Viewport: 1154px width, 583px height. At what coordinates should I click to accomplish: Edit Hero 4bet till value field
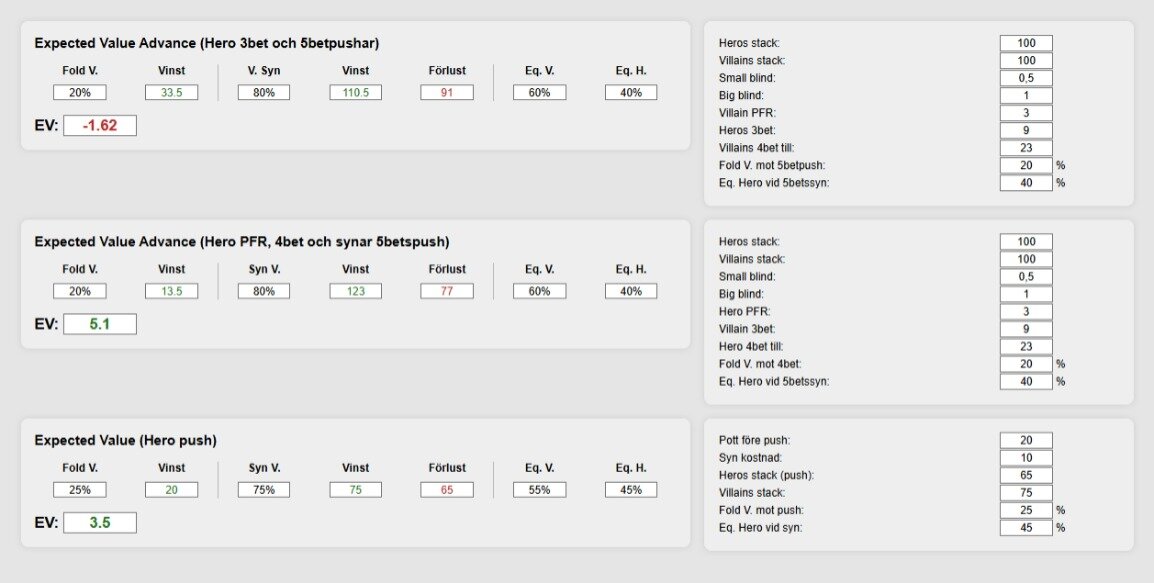[1026, 347]
